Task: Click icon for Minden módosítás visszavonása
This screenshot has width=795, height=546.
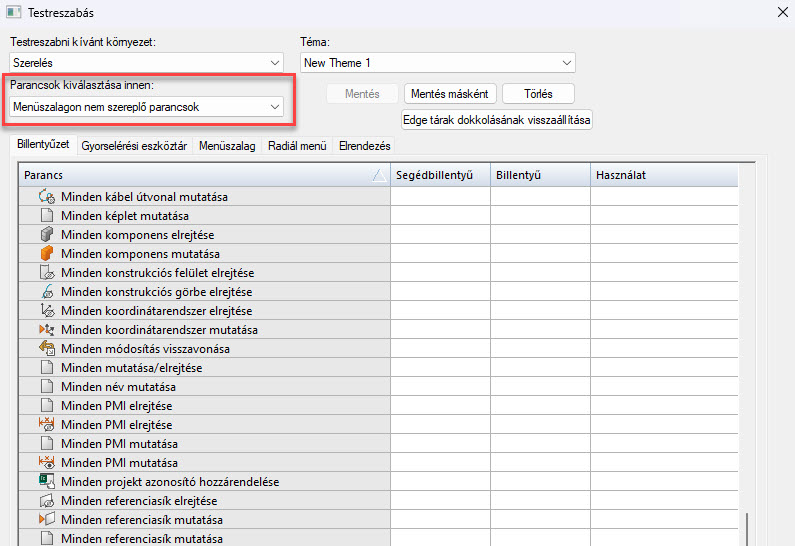Action: point(46,349)
